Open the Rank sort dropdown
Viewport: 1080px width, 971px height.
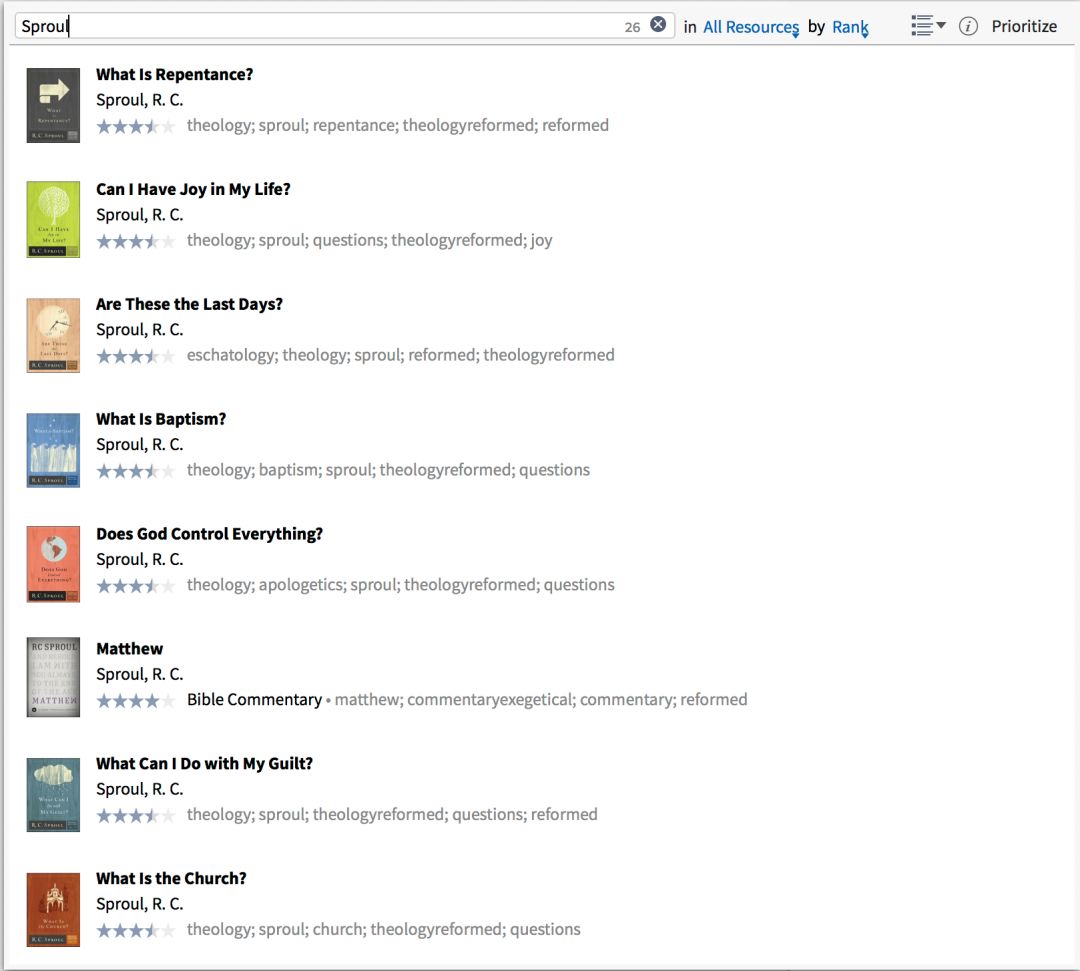[851, 27]
